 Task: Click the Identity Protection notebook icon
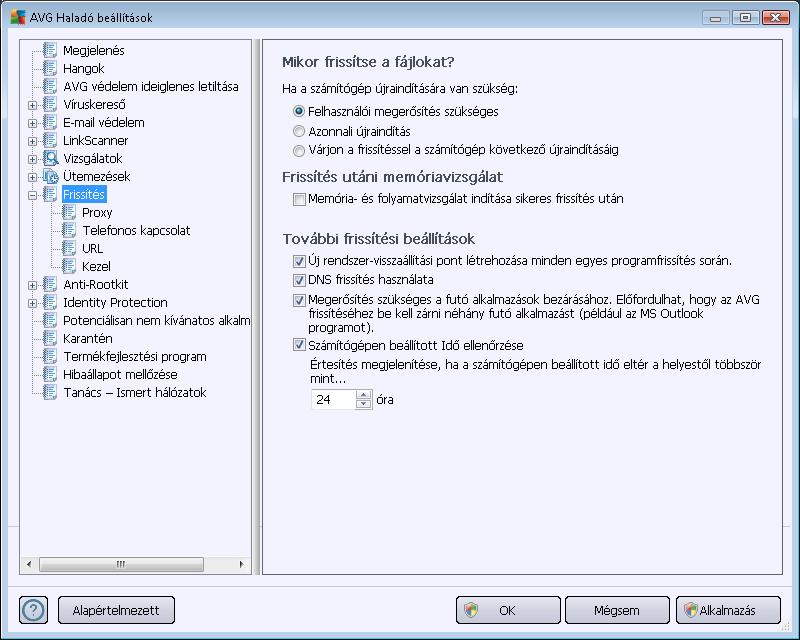coord(50,302)
